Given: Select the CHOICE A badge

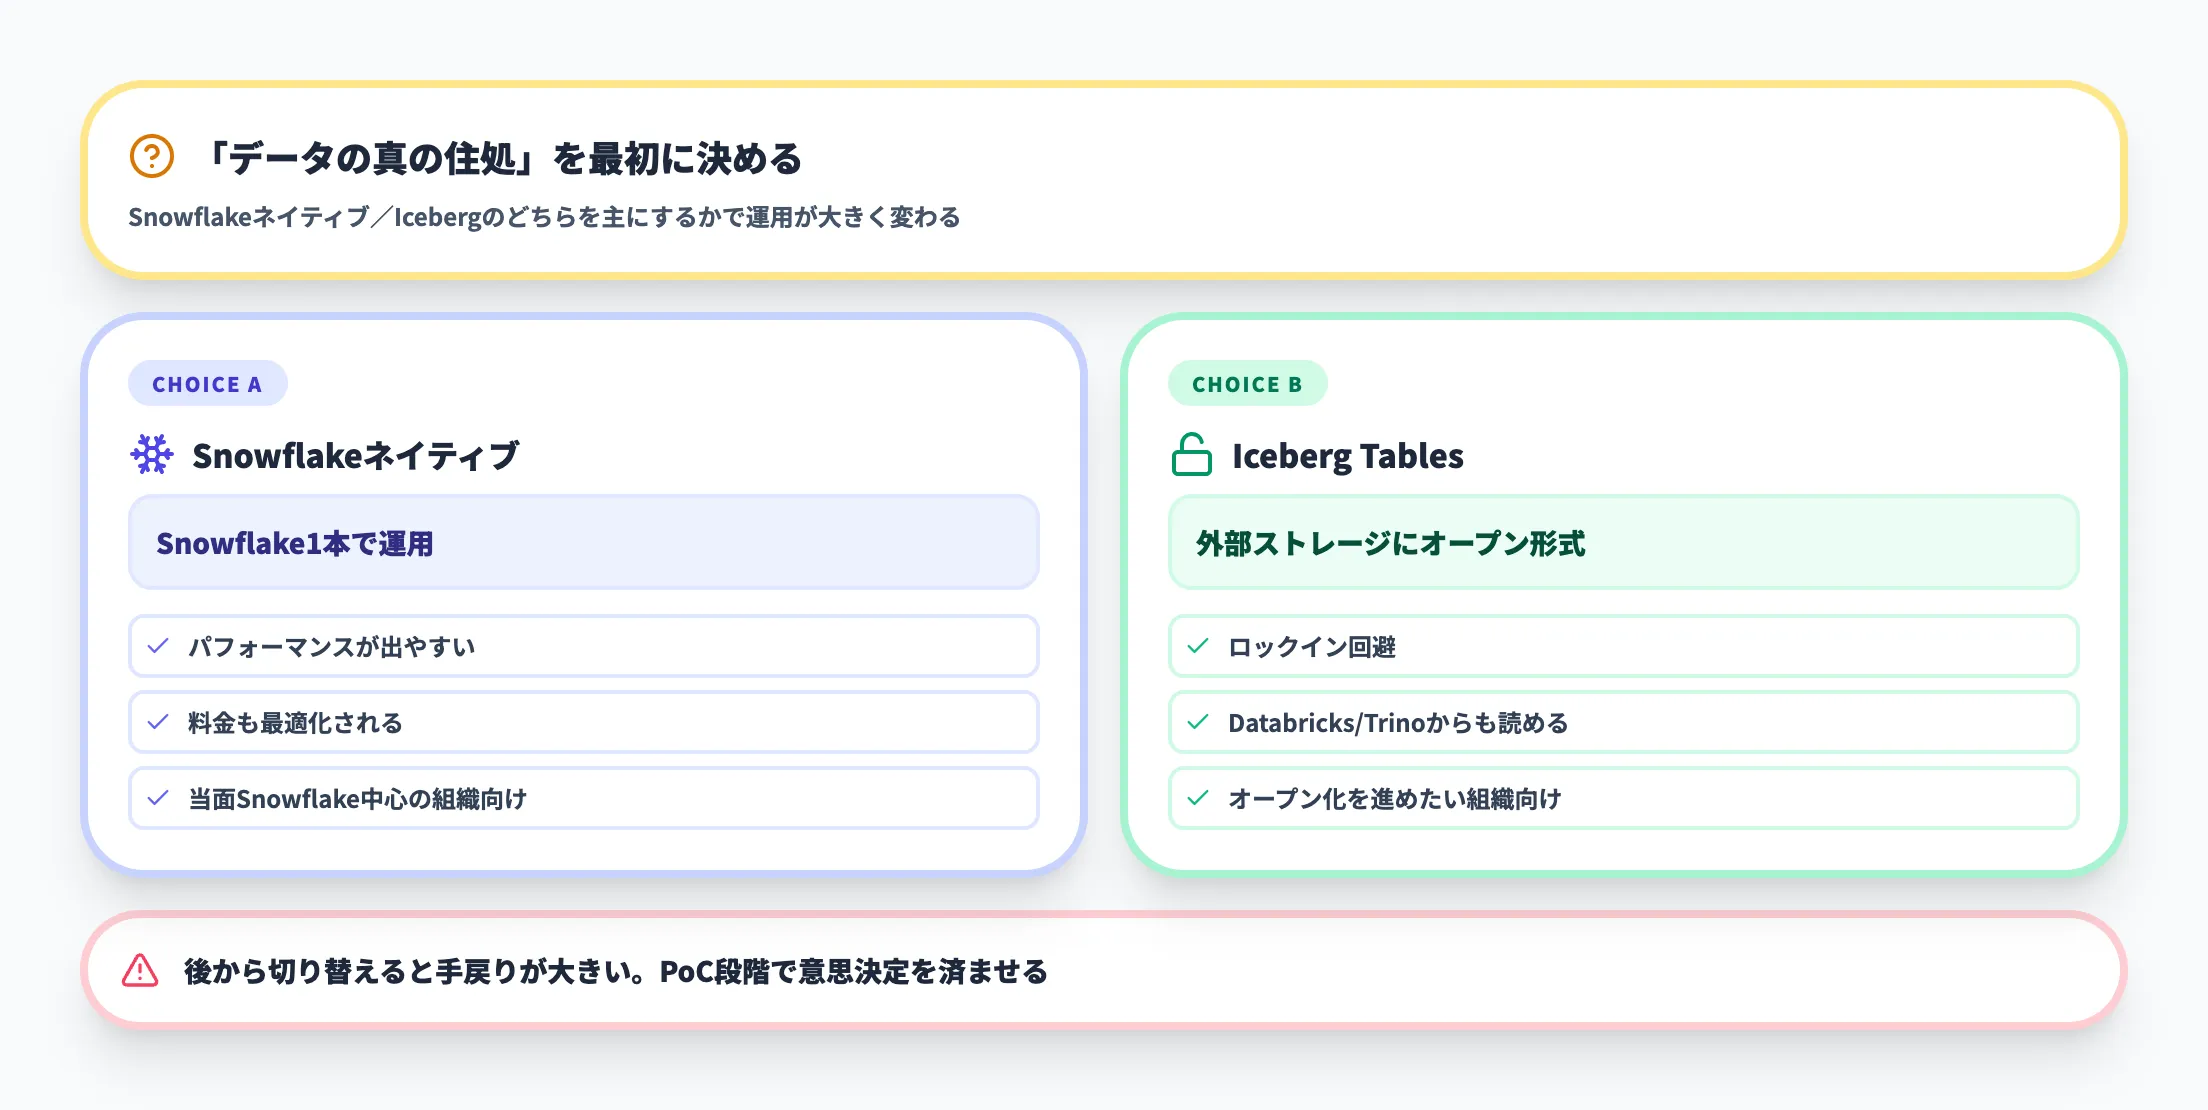Looking at the screenshot, I should 207,384.
